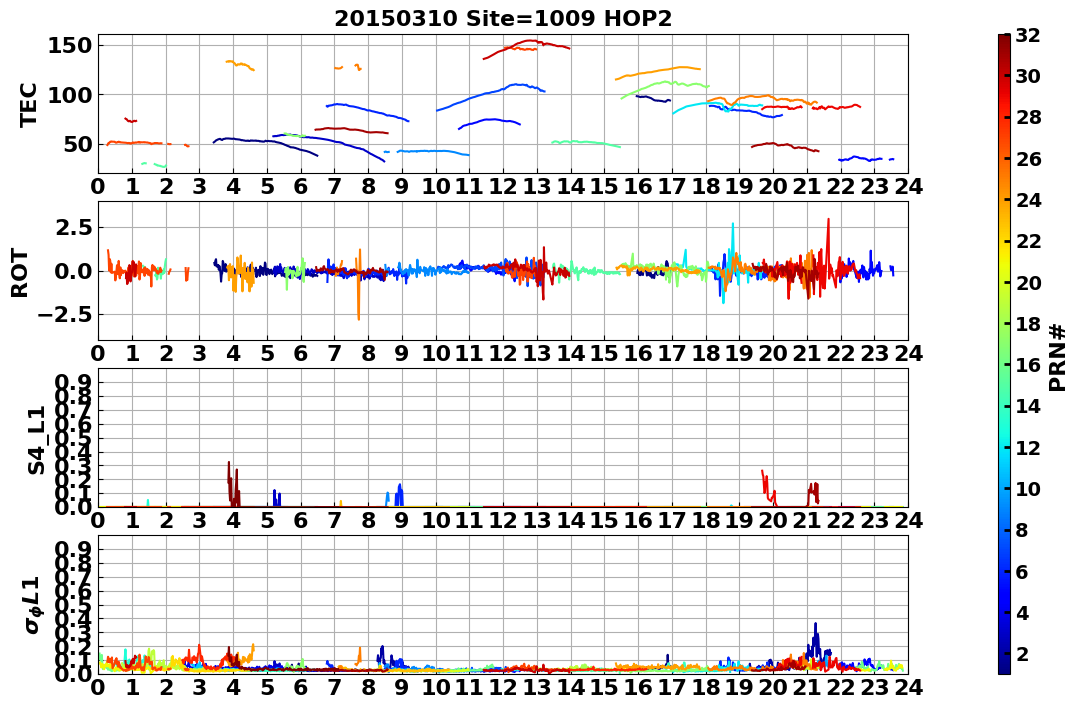Click the dark red S4_L1 spike near hour 4
1077x709 pixels.
234,484
